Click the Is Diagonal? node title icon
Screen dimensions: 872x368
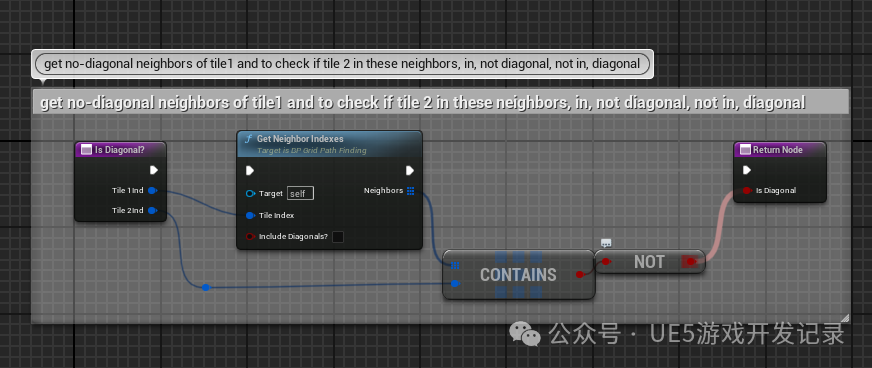86,150
